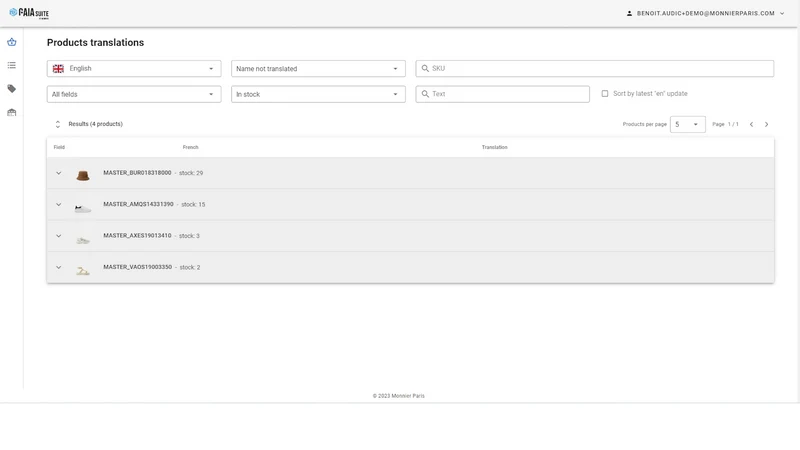Open the basket icon in sidebar
This screenshot has height=450, width=800.
click(x=12, y=42)
